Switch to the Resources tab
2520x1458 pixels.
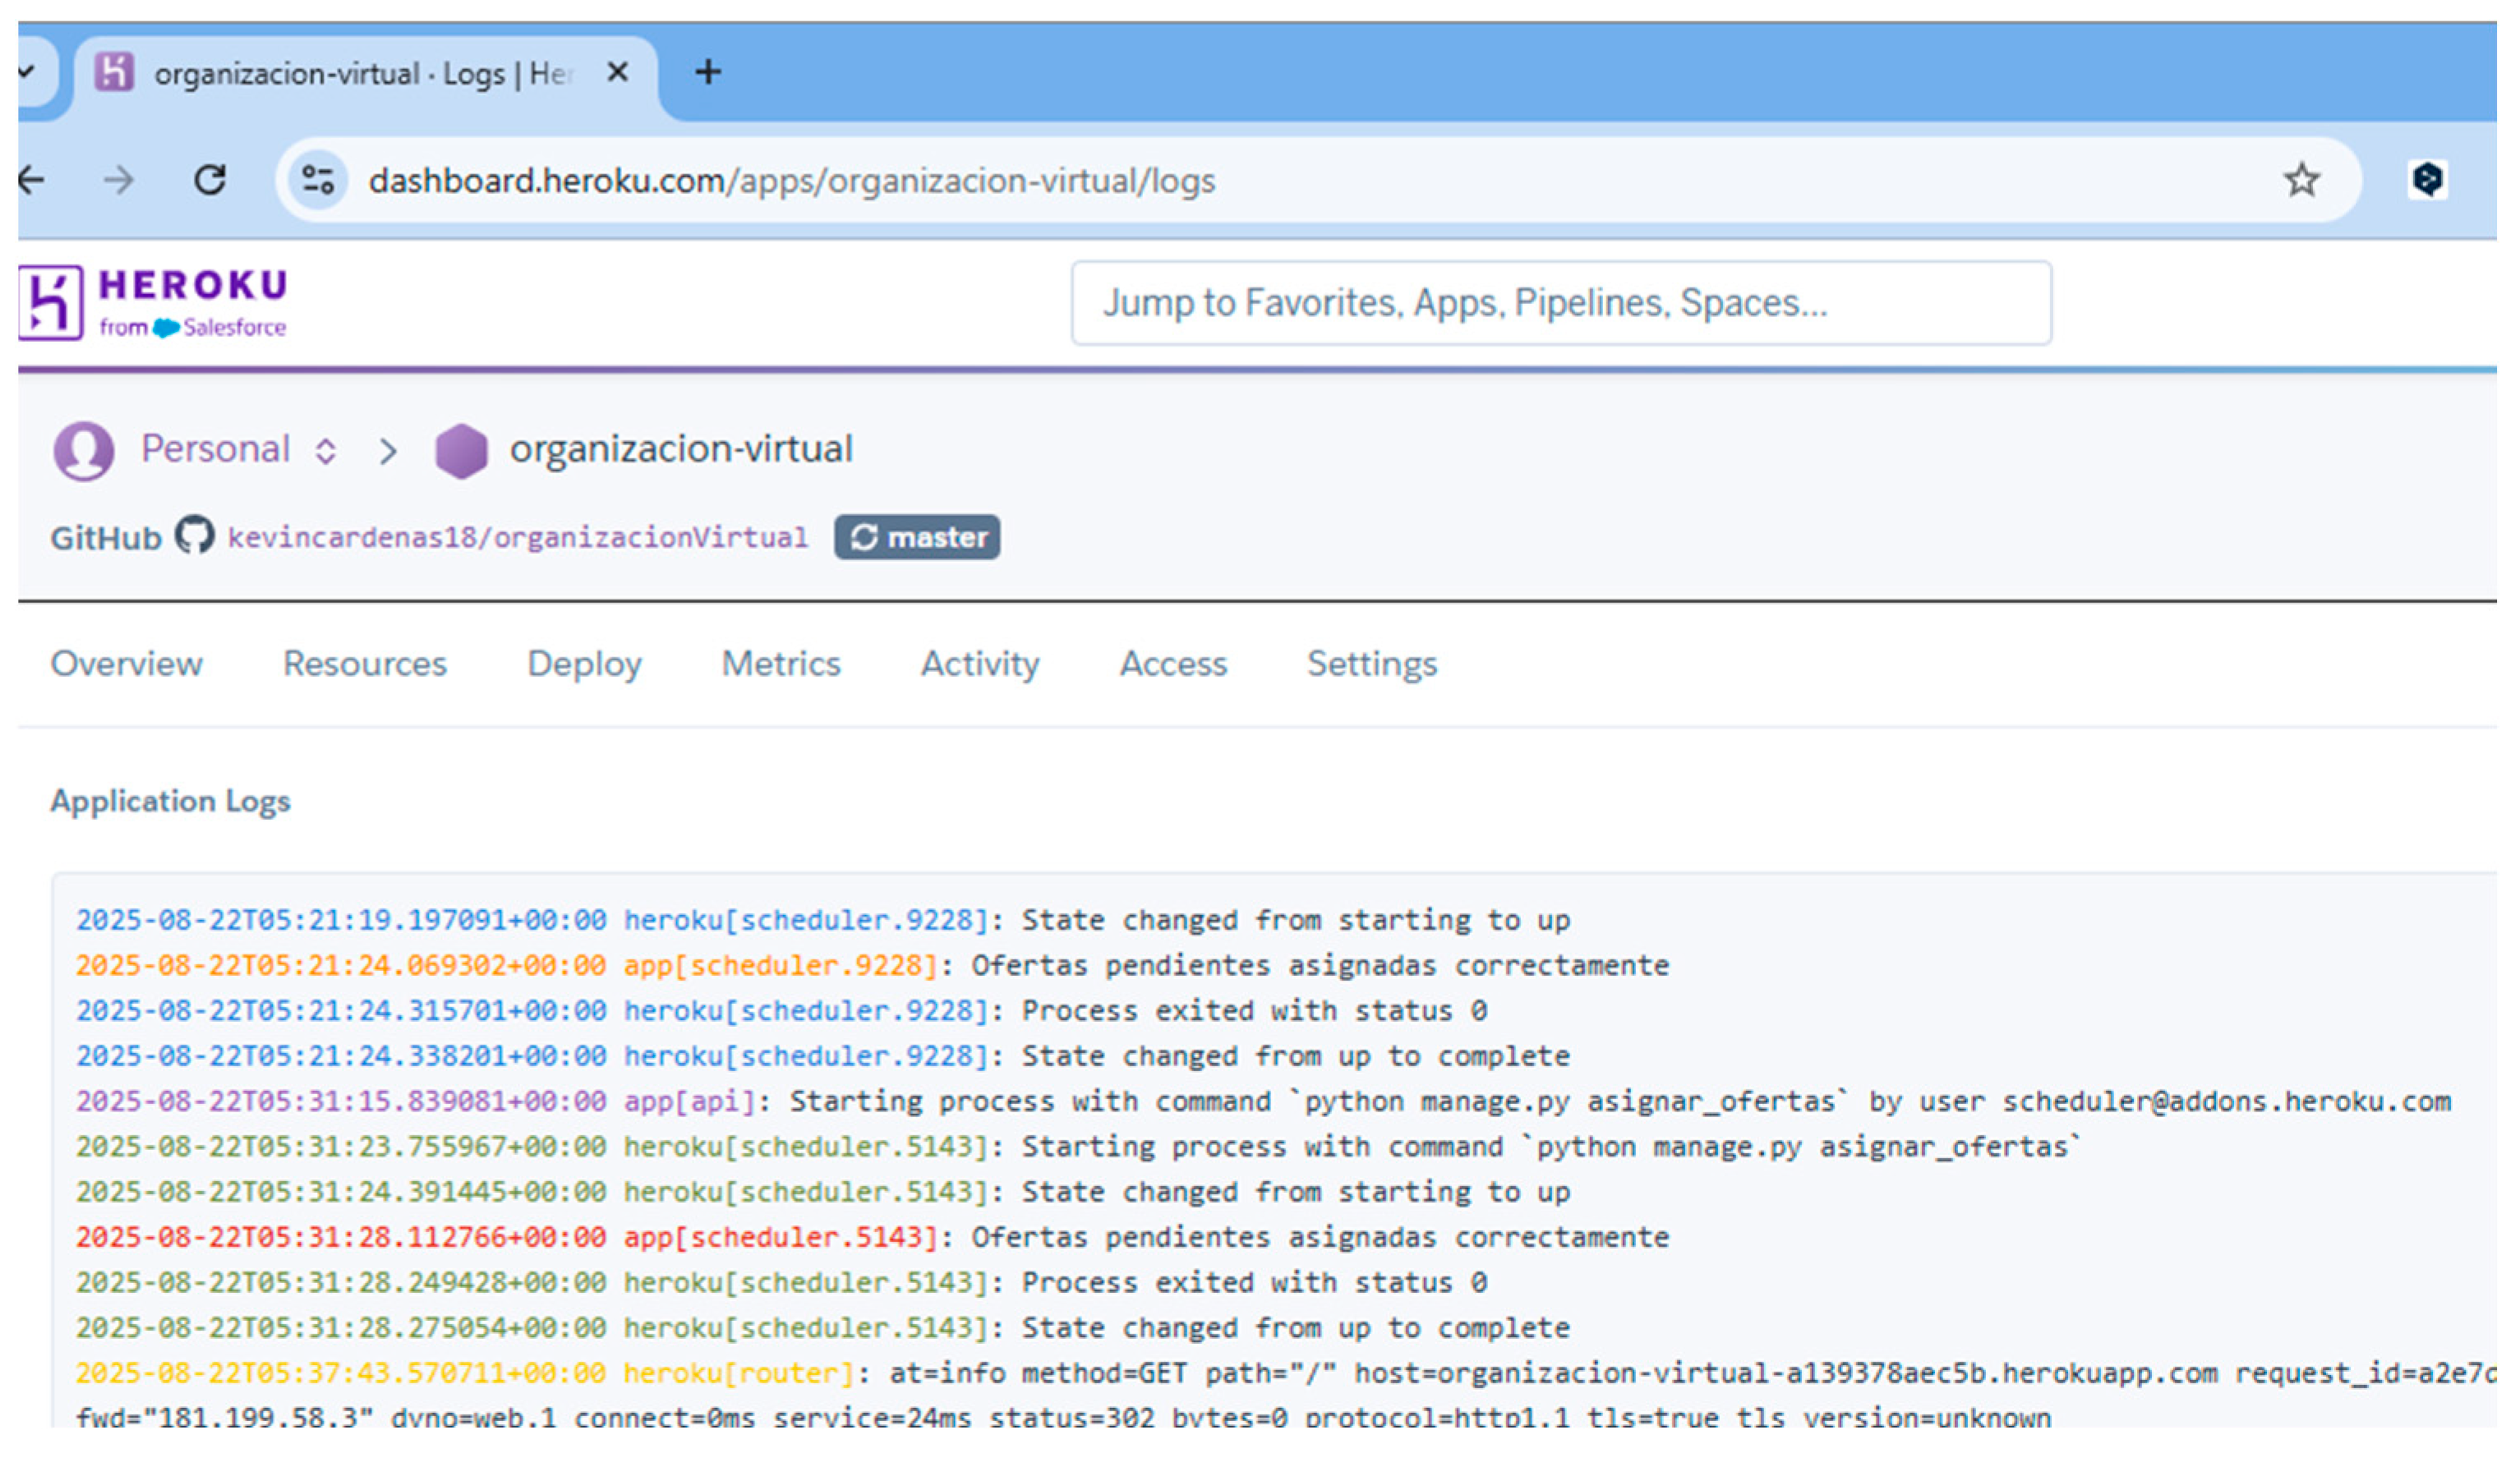[365, 664]
